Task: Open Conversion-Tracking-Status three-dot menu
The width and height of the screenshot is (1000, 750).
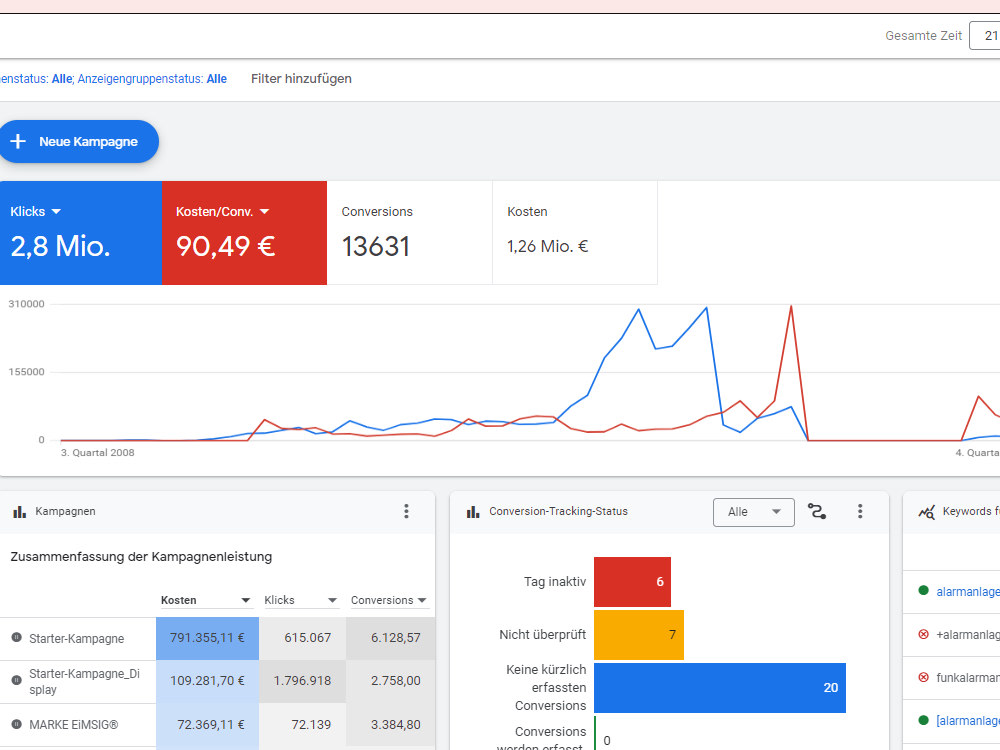Action: click(860, 511)
